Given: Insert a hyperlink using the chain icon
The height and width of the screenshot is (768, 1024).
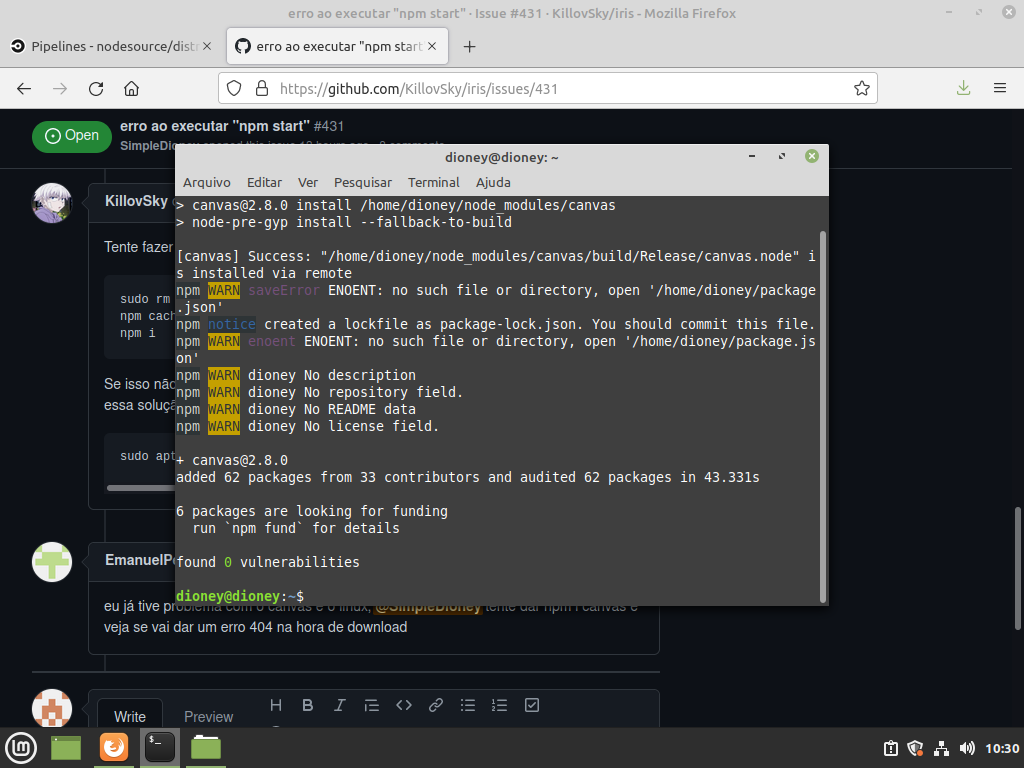Looking at the screenshot, I should (435, 705).
